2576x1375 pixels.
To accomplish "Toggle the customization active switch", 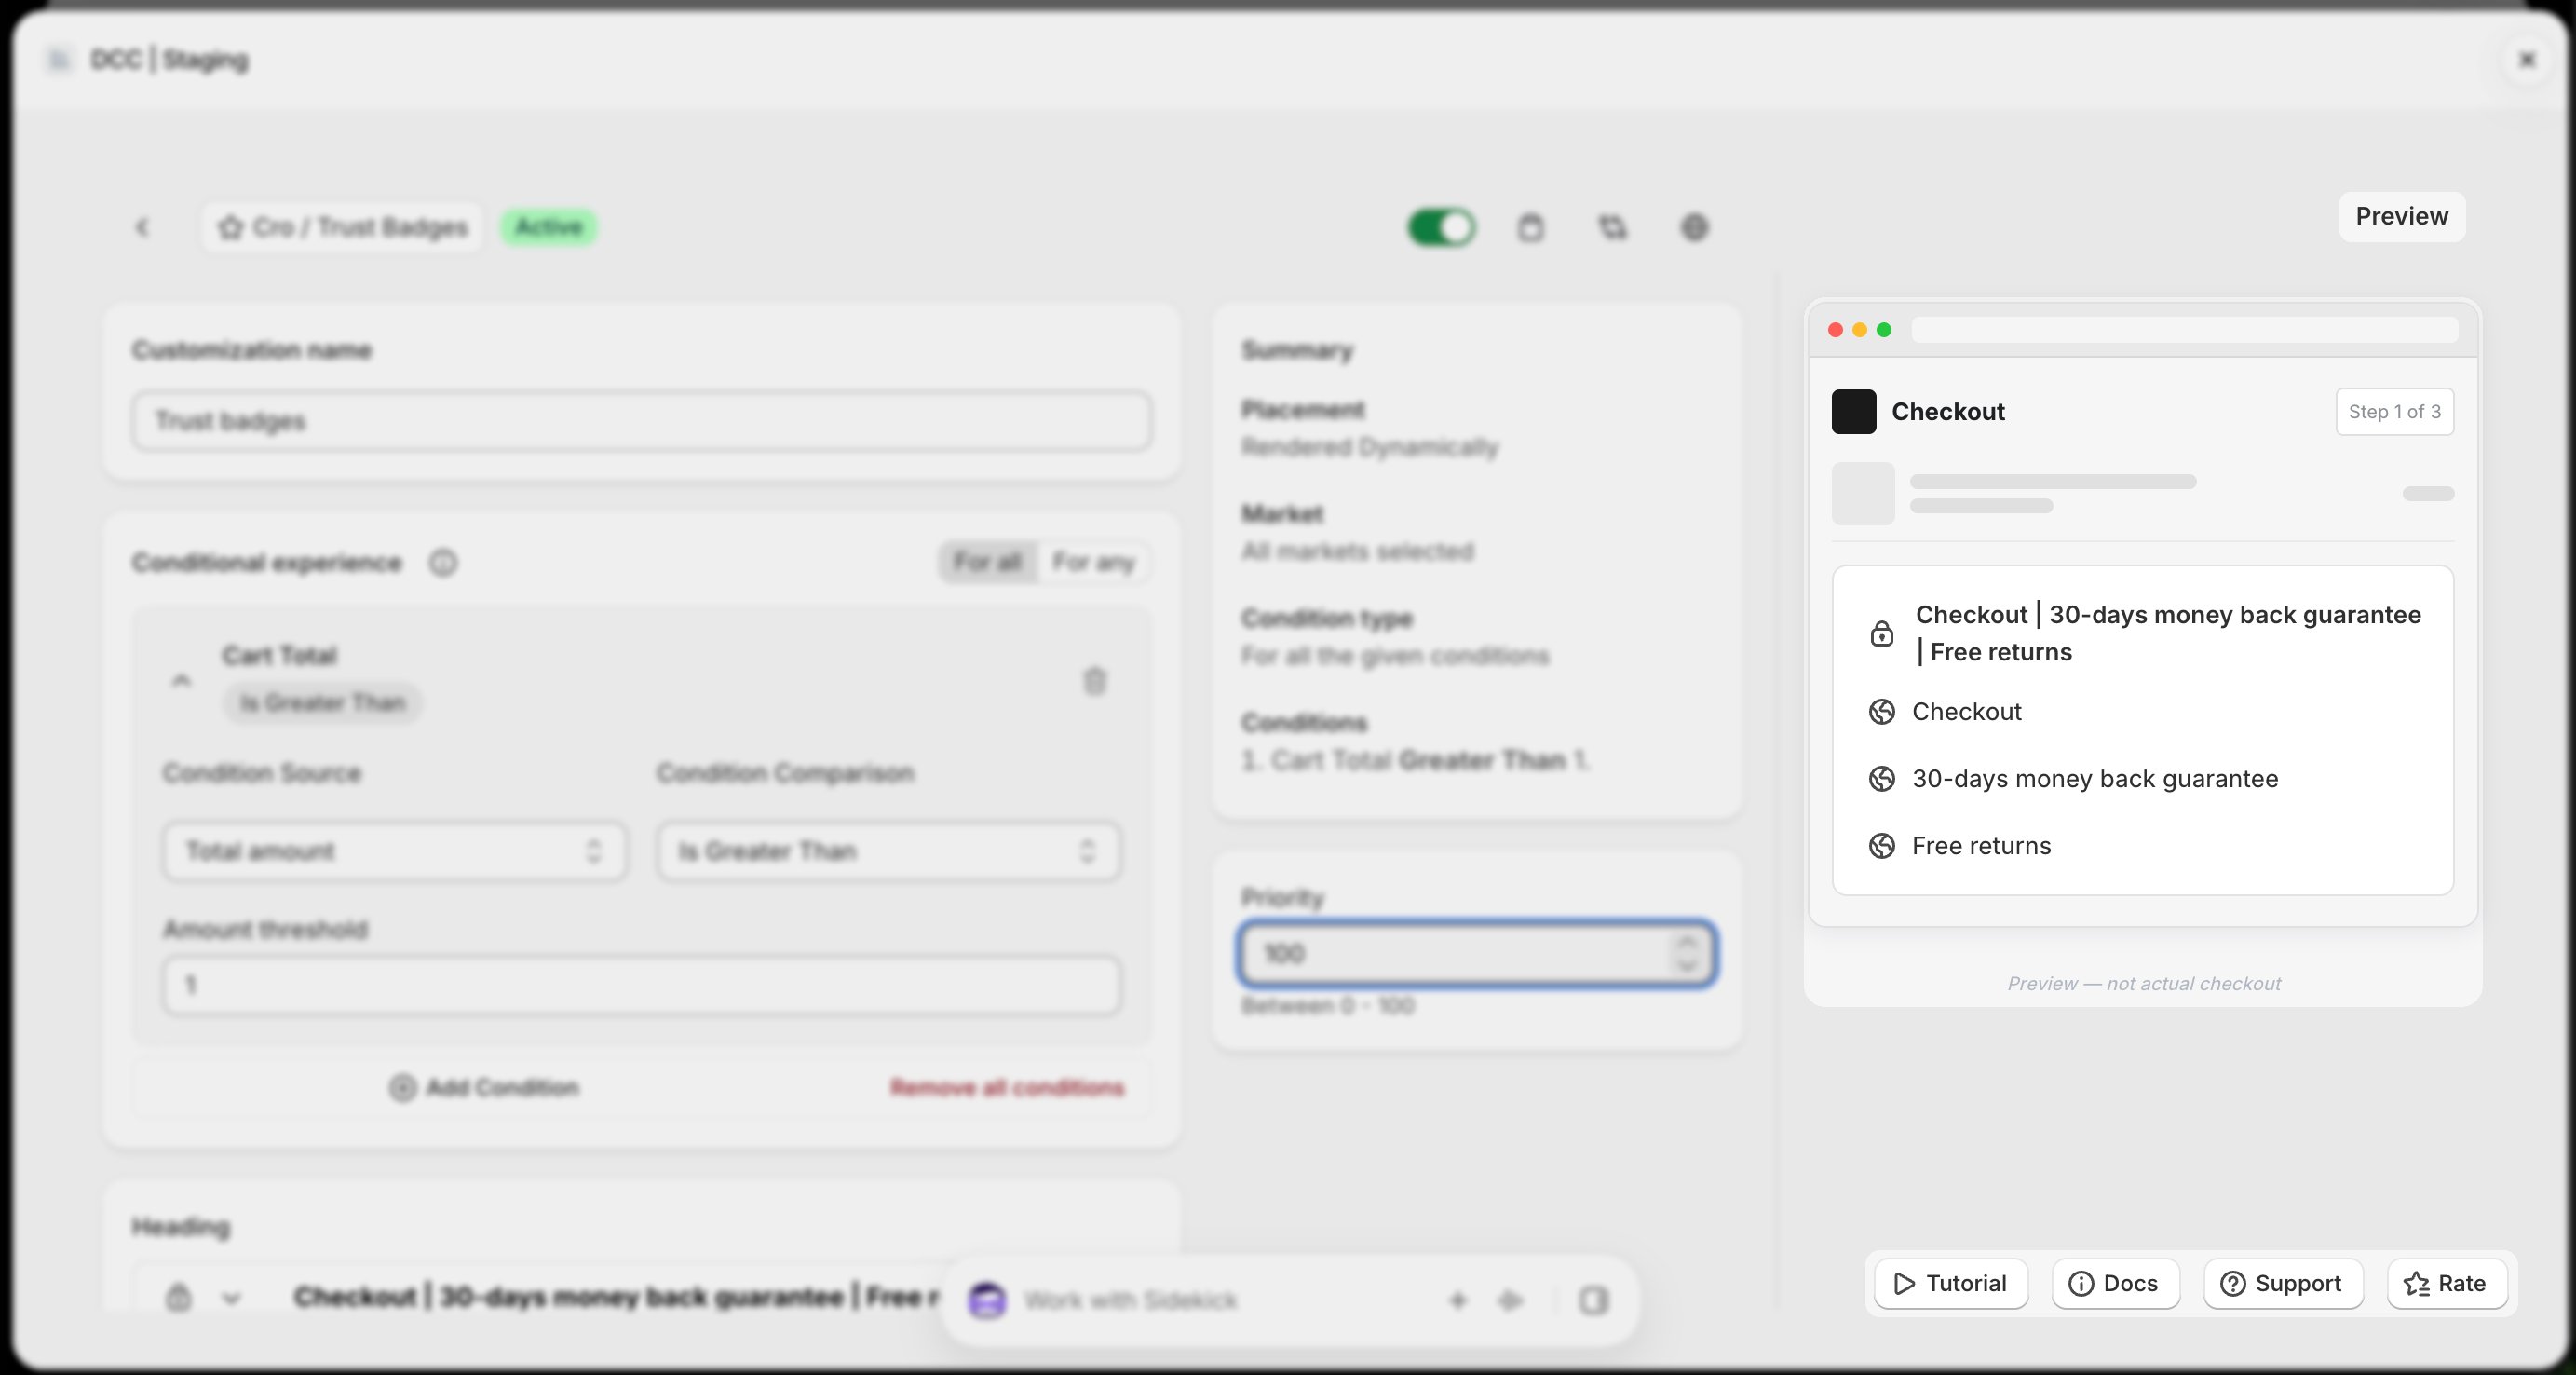I will pos(1441,227).
